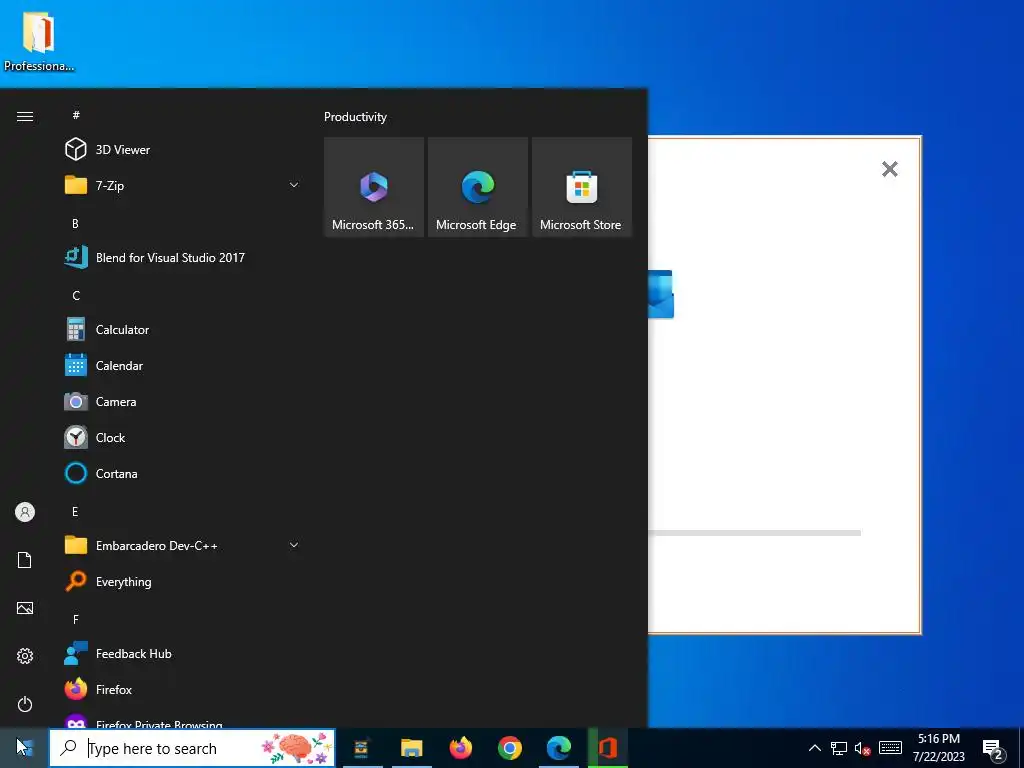Open the Clock app

coord(183,438)
